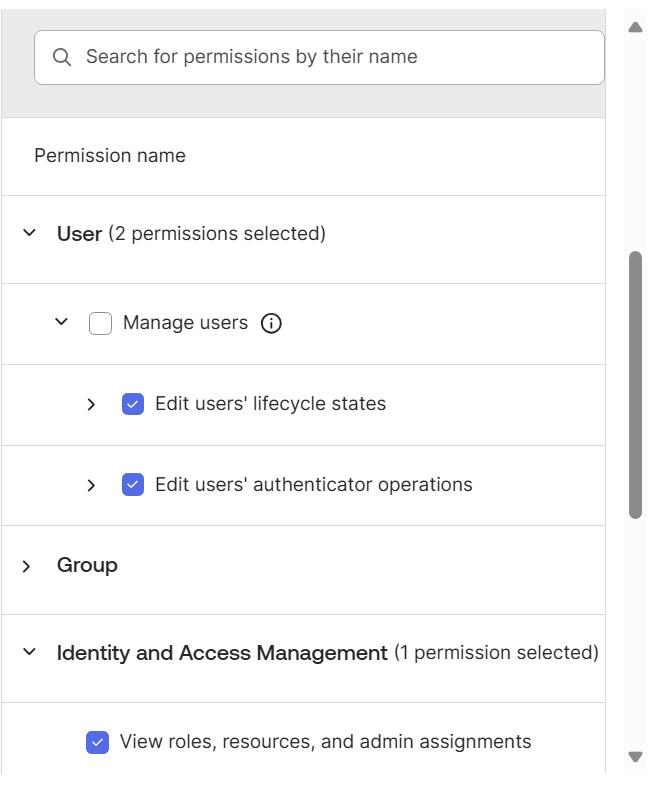Expand Edit users' authenticator operations row
The width and height of the screenshot is (653, 800).
[x=91, y=485]
